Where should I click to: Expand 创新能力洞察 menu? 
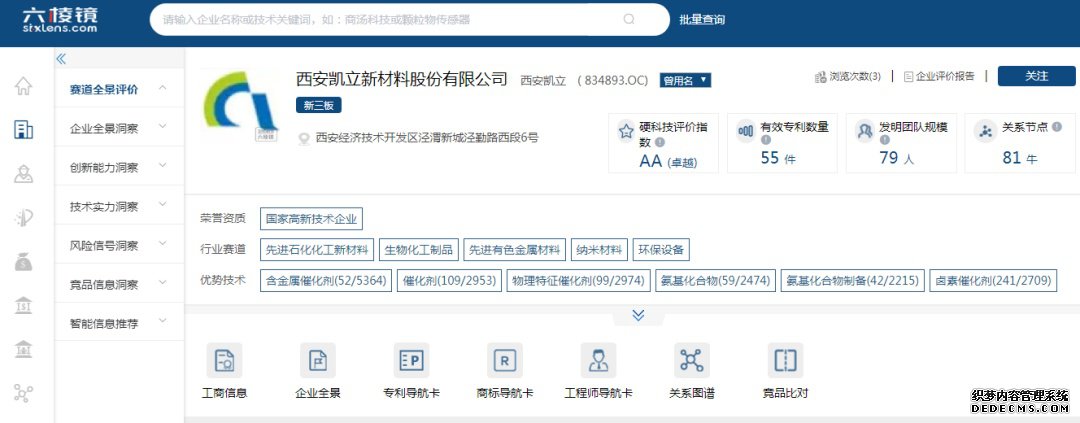[x=118, y=167]
